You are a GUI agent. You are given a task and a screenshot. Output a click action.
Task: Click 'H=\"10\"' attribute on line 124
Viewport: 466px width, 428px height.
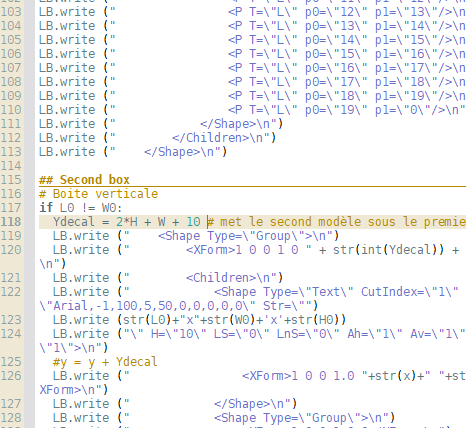179,334
